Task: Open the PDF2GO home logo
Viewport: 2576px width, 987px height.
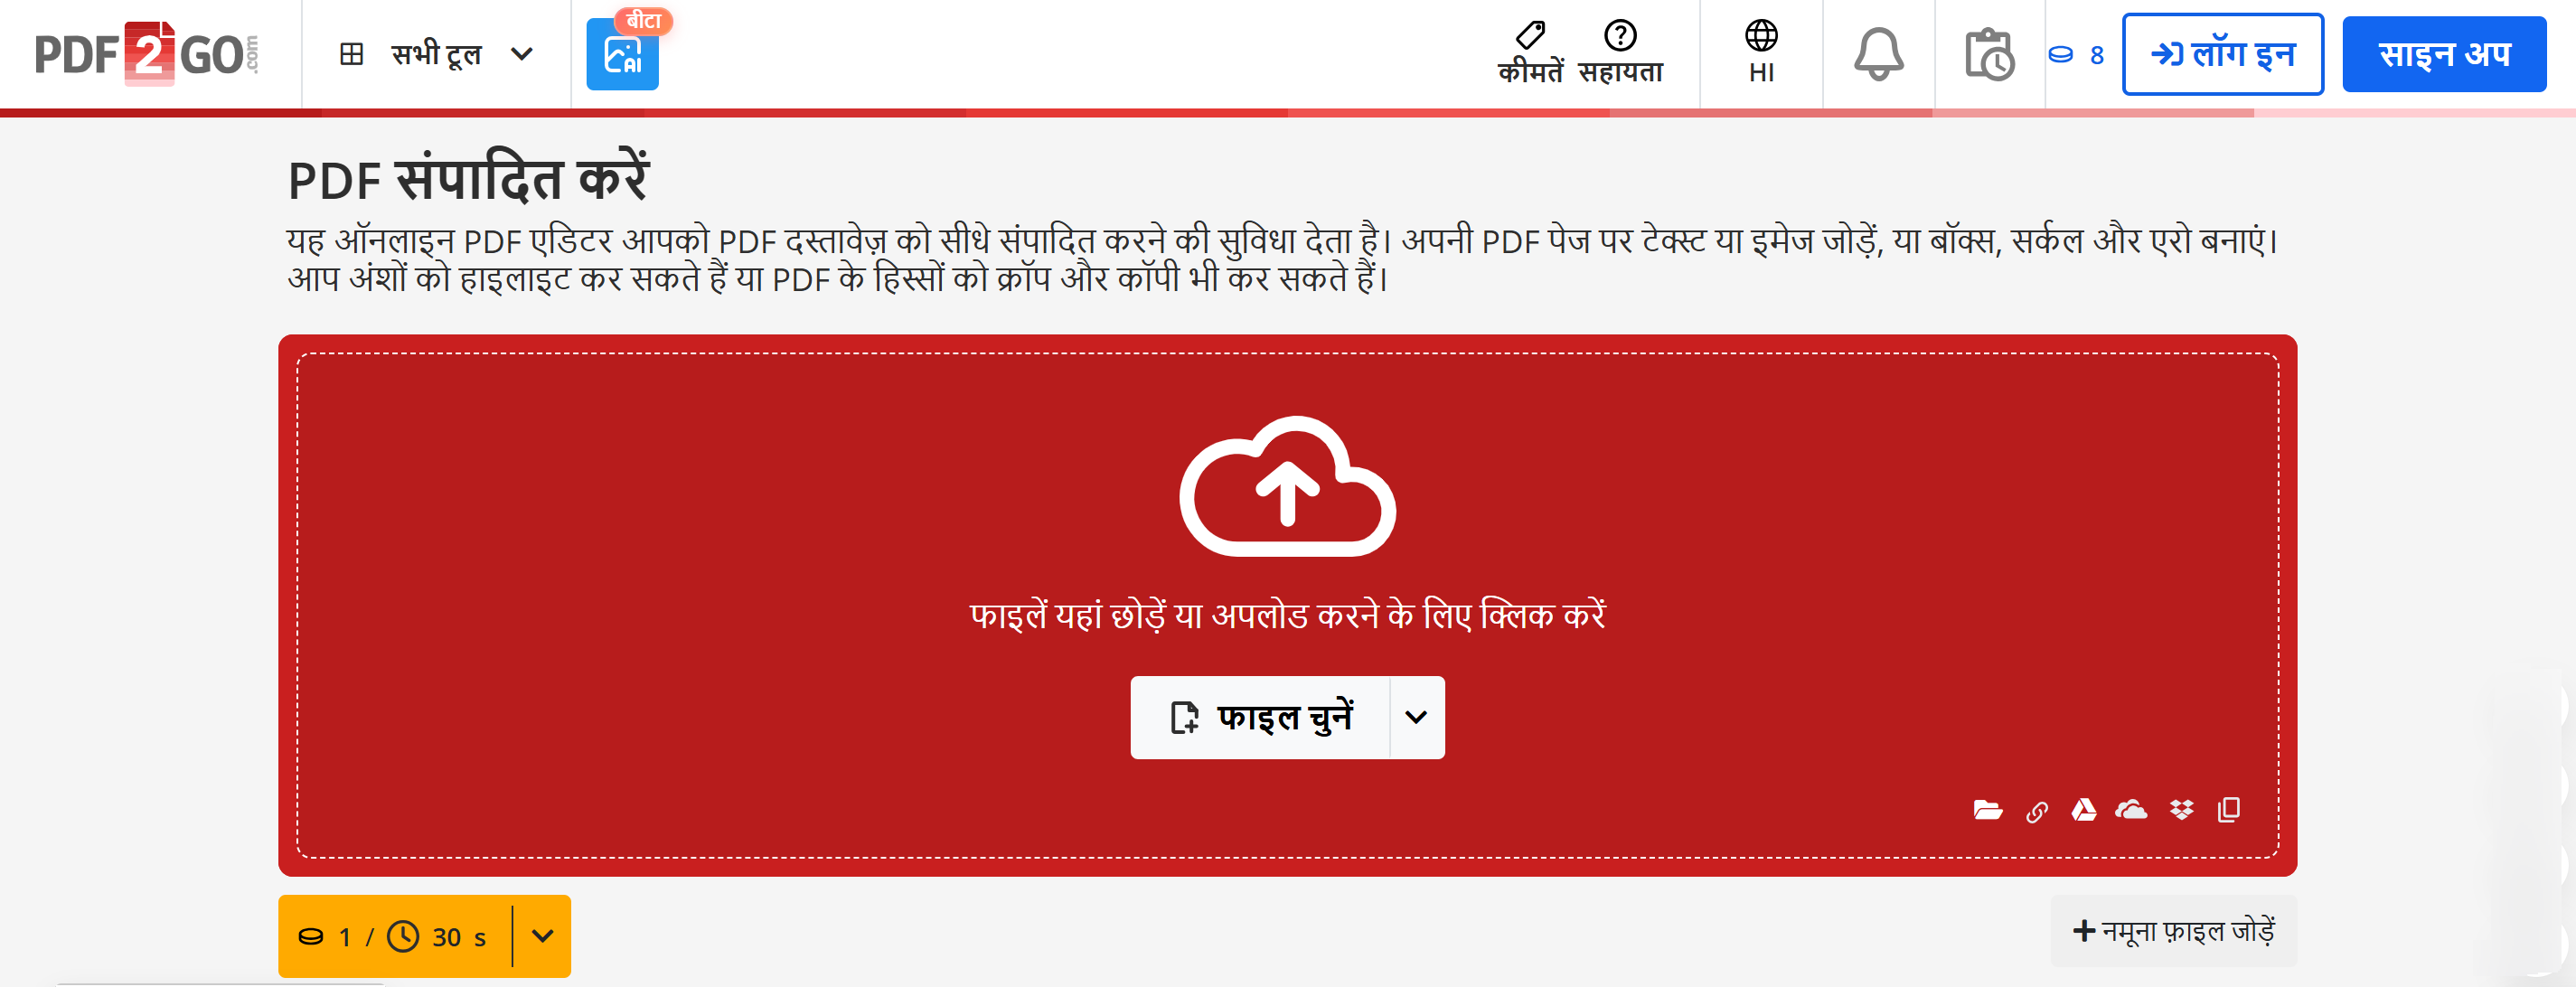Action: pos(147,54)
